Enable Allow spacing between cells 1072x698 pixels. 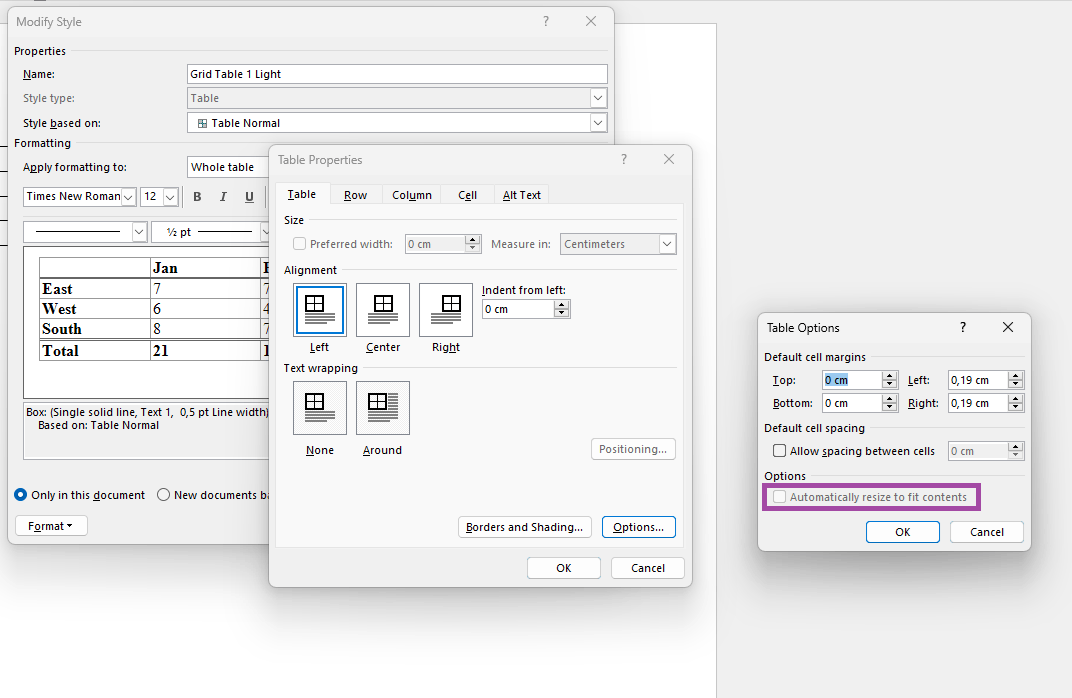click(779, 451)
